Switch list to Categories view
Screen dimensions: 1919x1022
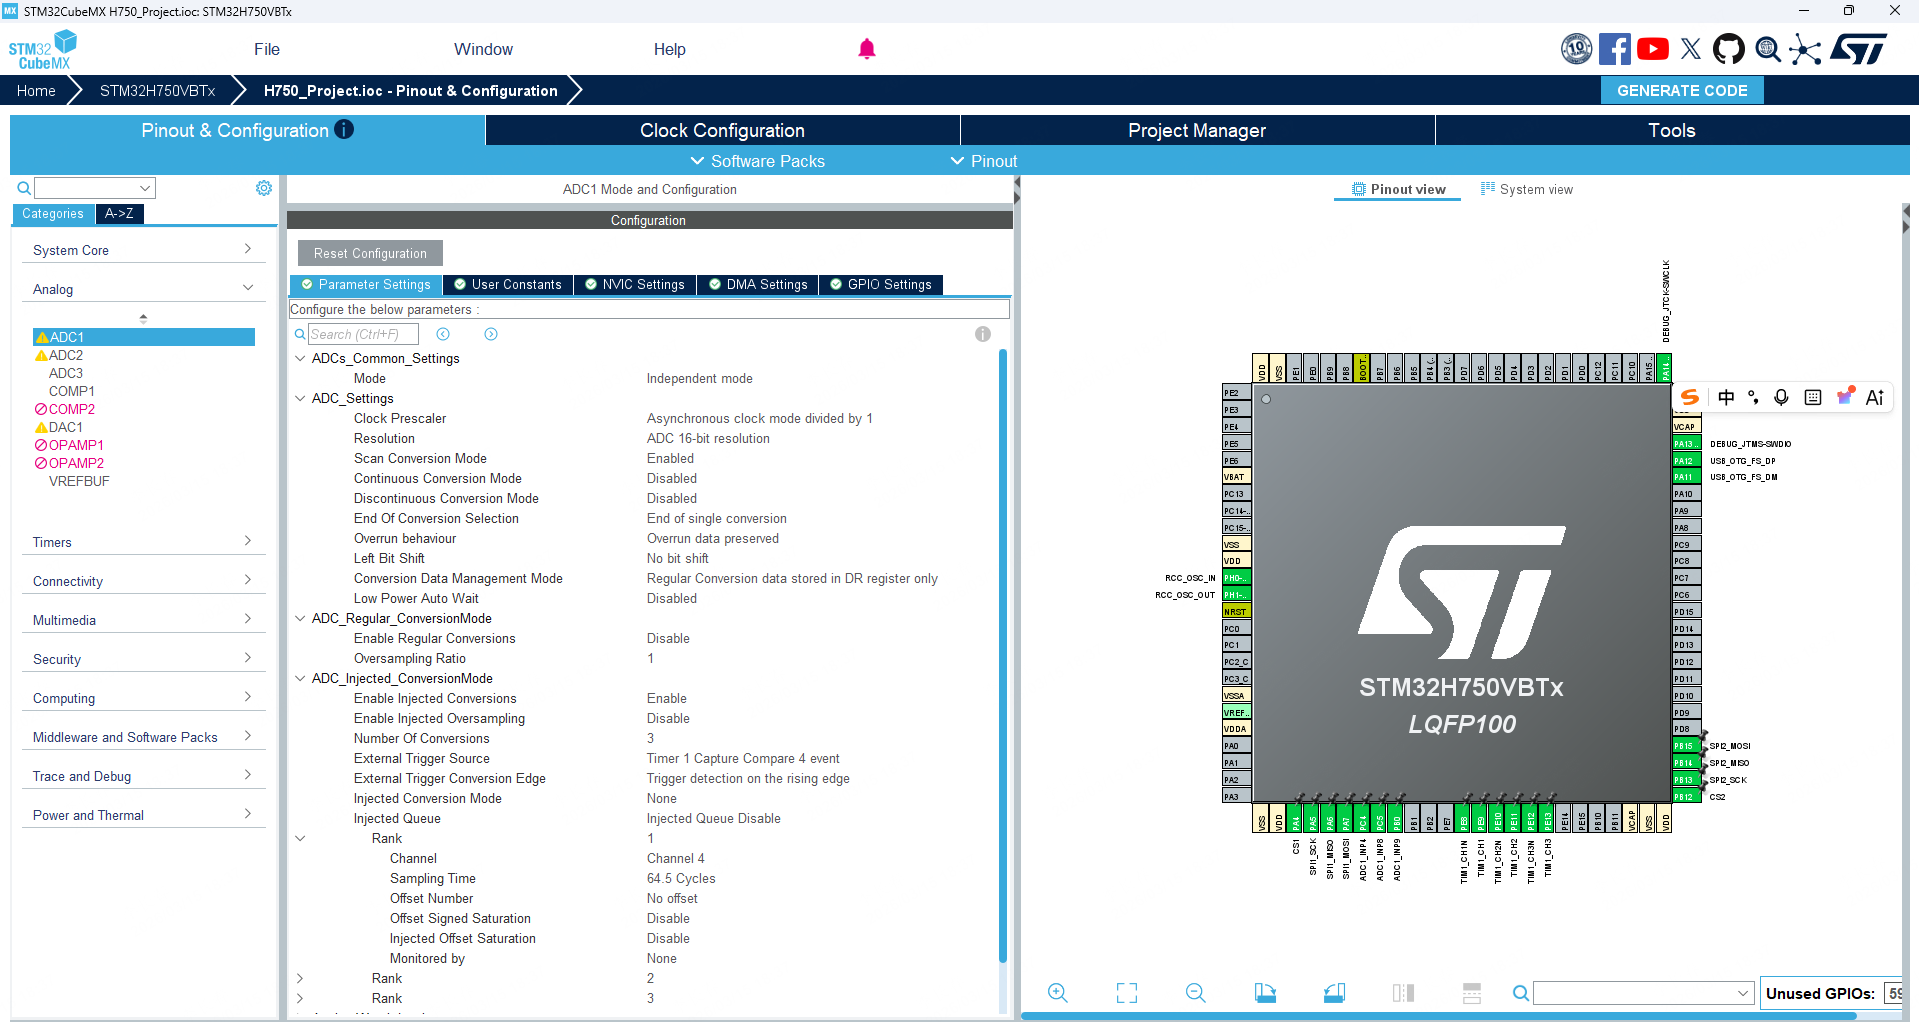53,214
